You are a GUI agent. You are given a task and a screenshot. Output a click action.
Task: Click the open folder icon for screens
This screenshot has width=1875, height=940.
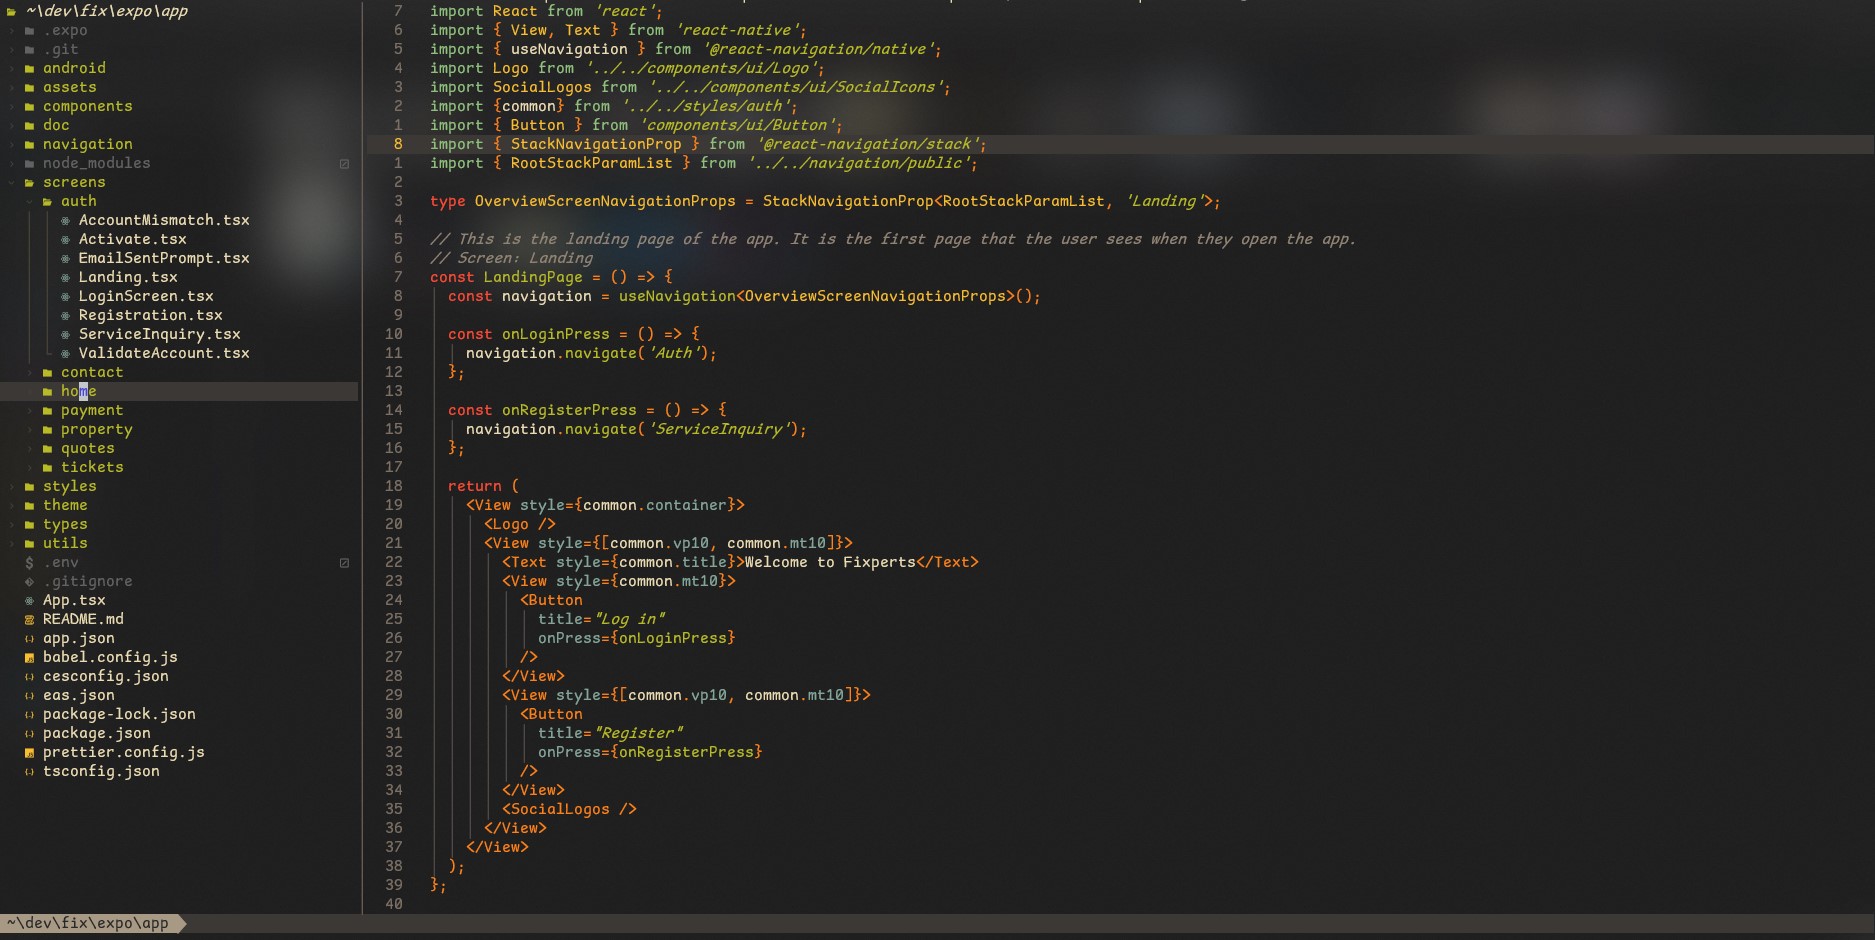(x=29, y=183)
